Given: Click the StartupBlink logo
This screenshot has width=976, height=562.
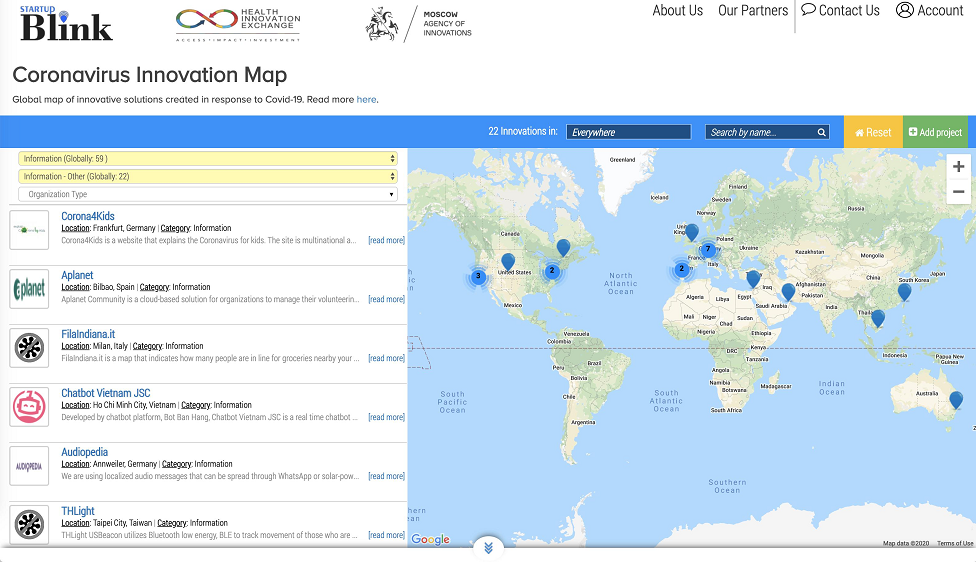Looking at the screenshot, I should coord(66,24).
